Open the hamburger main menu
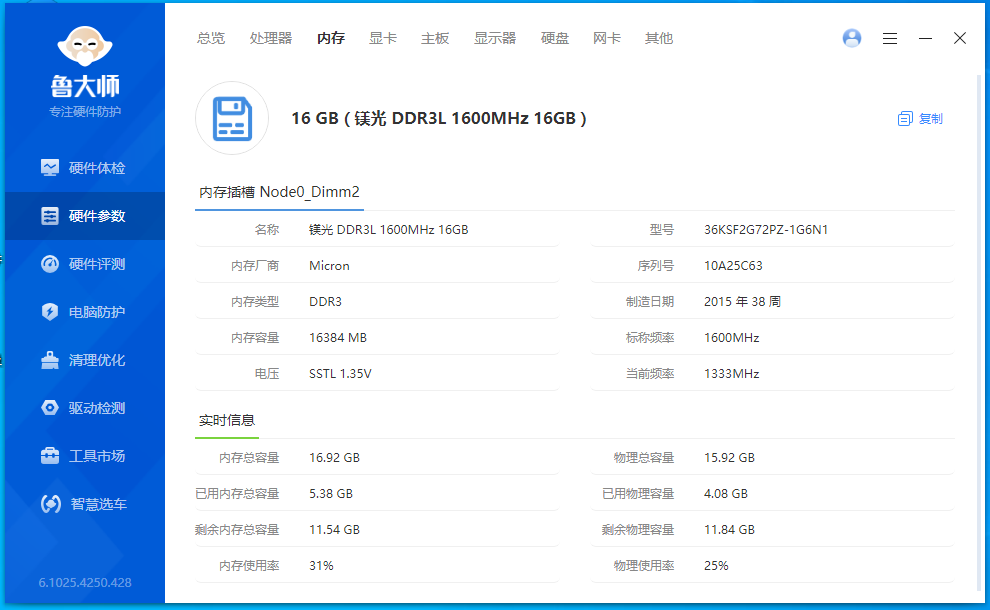Viewport: 990px width, 610px height. tap(890, 38)
